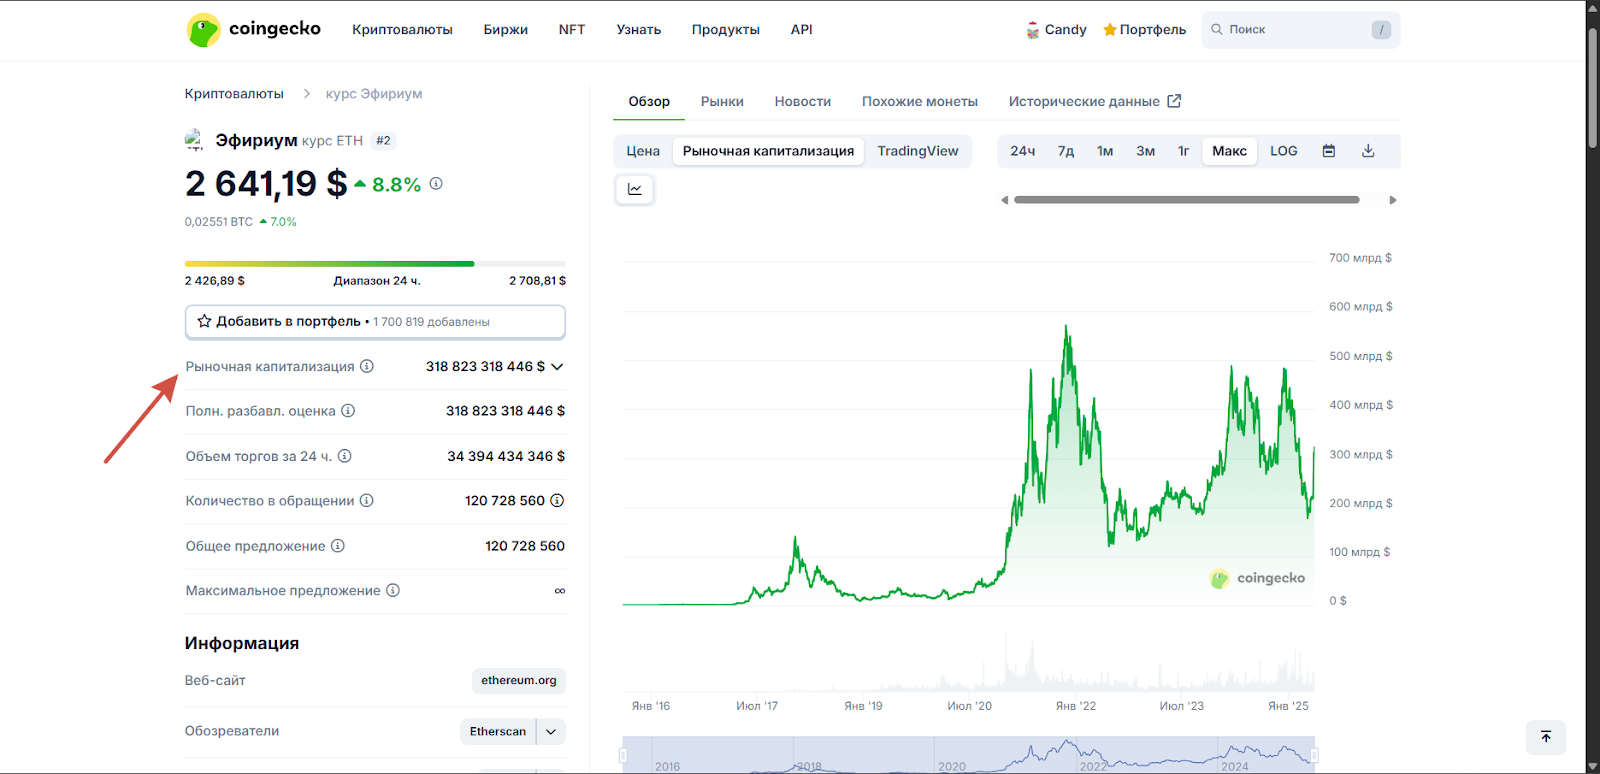
Task: Click right arrow of chart scroller
Action: click(1393, 200)
